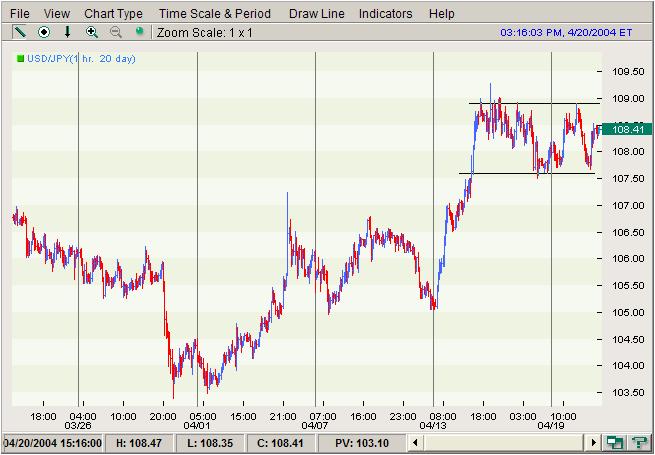Viewport: 655px width, 455px height.
Task: Open the View menu
Action: pos(57,14)
